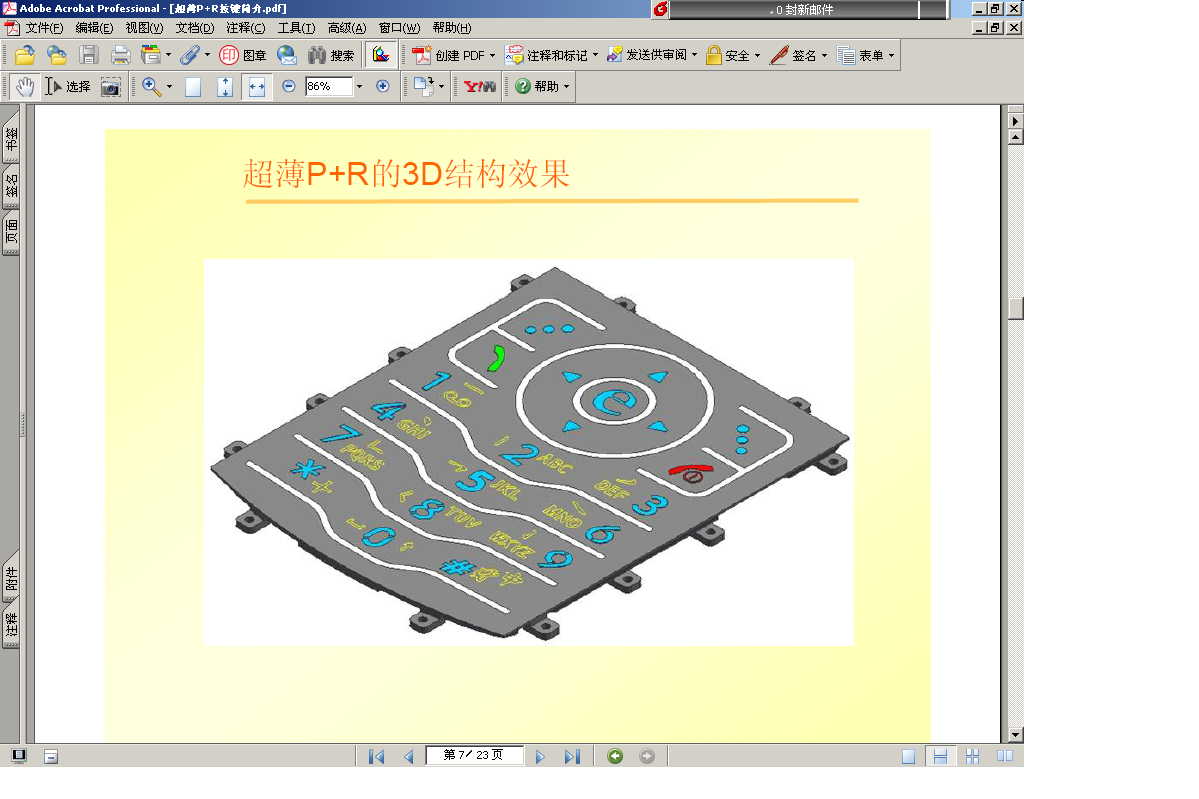Image resolution: width=1199 pixels, height=799 pixels.
Task: Open the 文件(F) menu
Action: coord(44,28)
